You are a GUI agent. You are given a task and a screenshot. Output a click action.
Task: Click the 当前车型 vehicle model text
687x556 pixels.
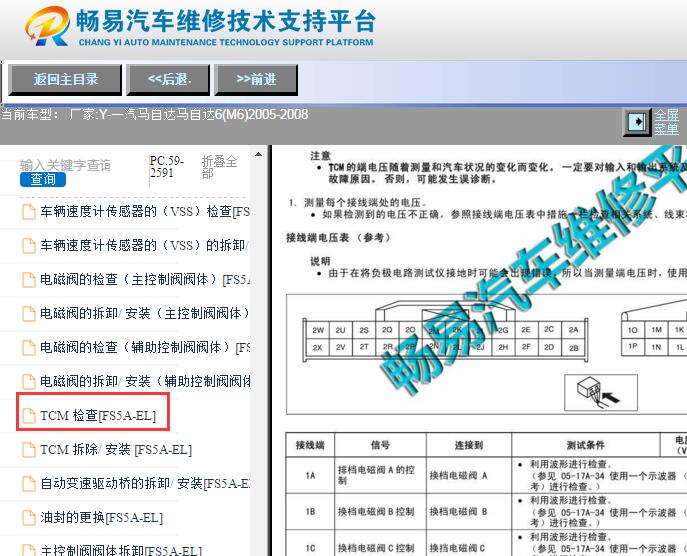coord(154,114)
